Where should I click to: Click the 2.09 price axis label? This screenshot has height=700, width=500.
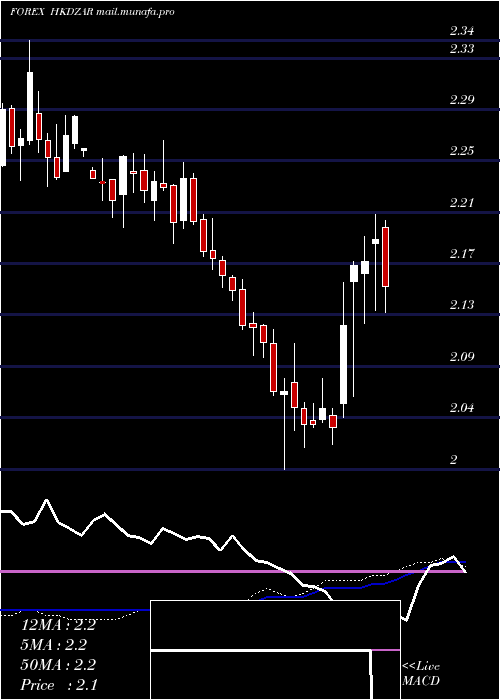[462, 357]
